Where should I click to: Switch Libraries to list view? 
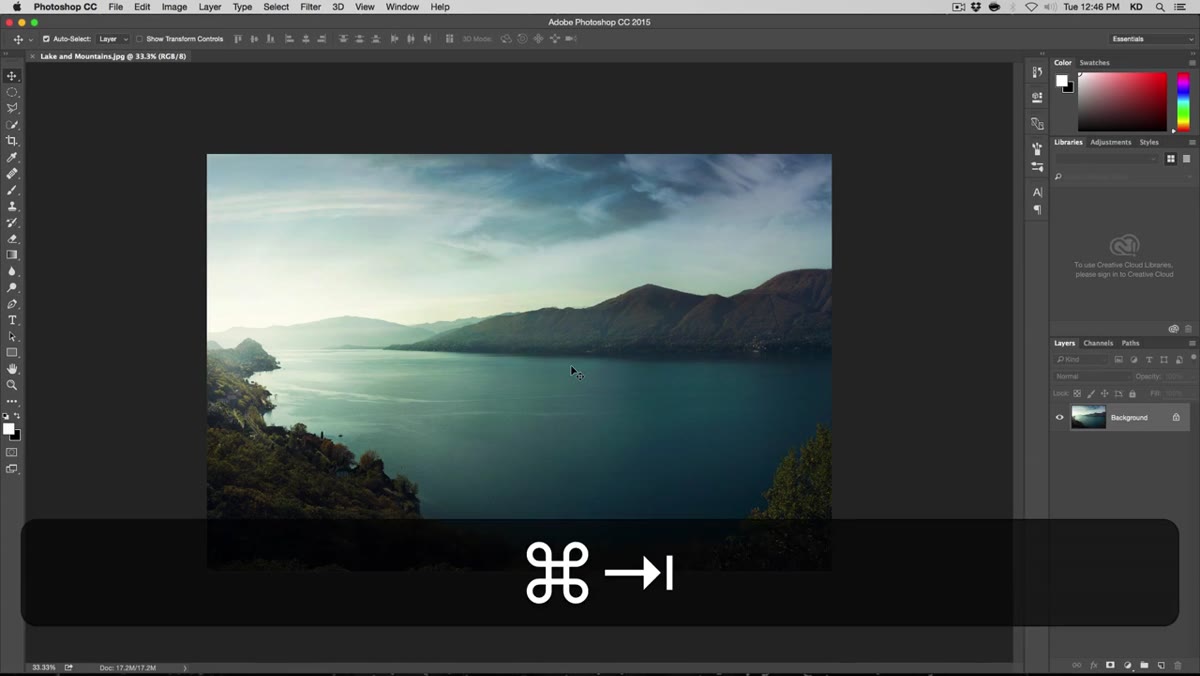click(x=1187, y=159)
